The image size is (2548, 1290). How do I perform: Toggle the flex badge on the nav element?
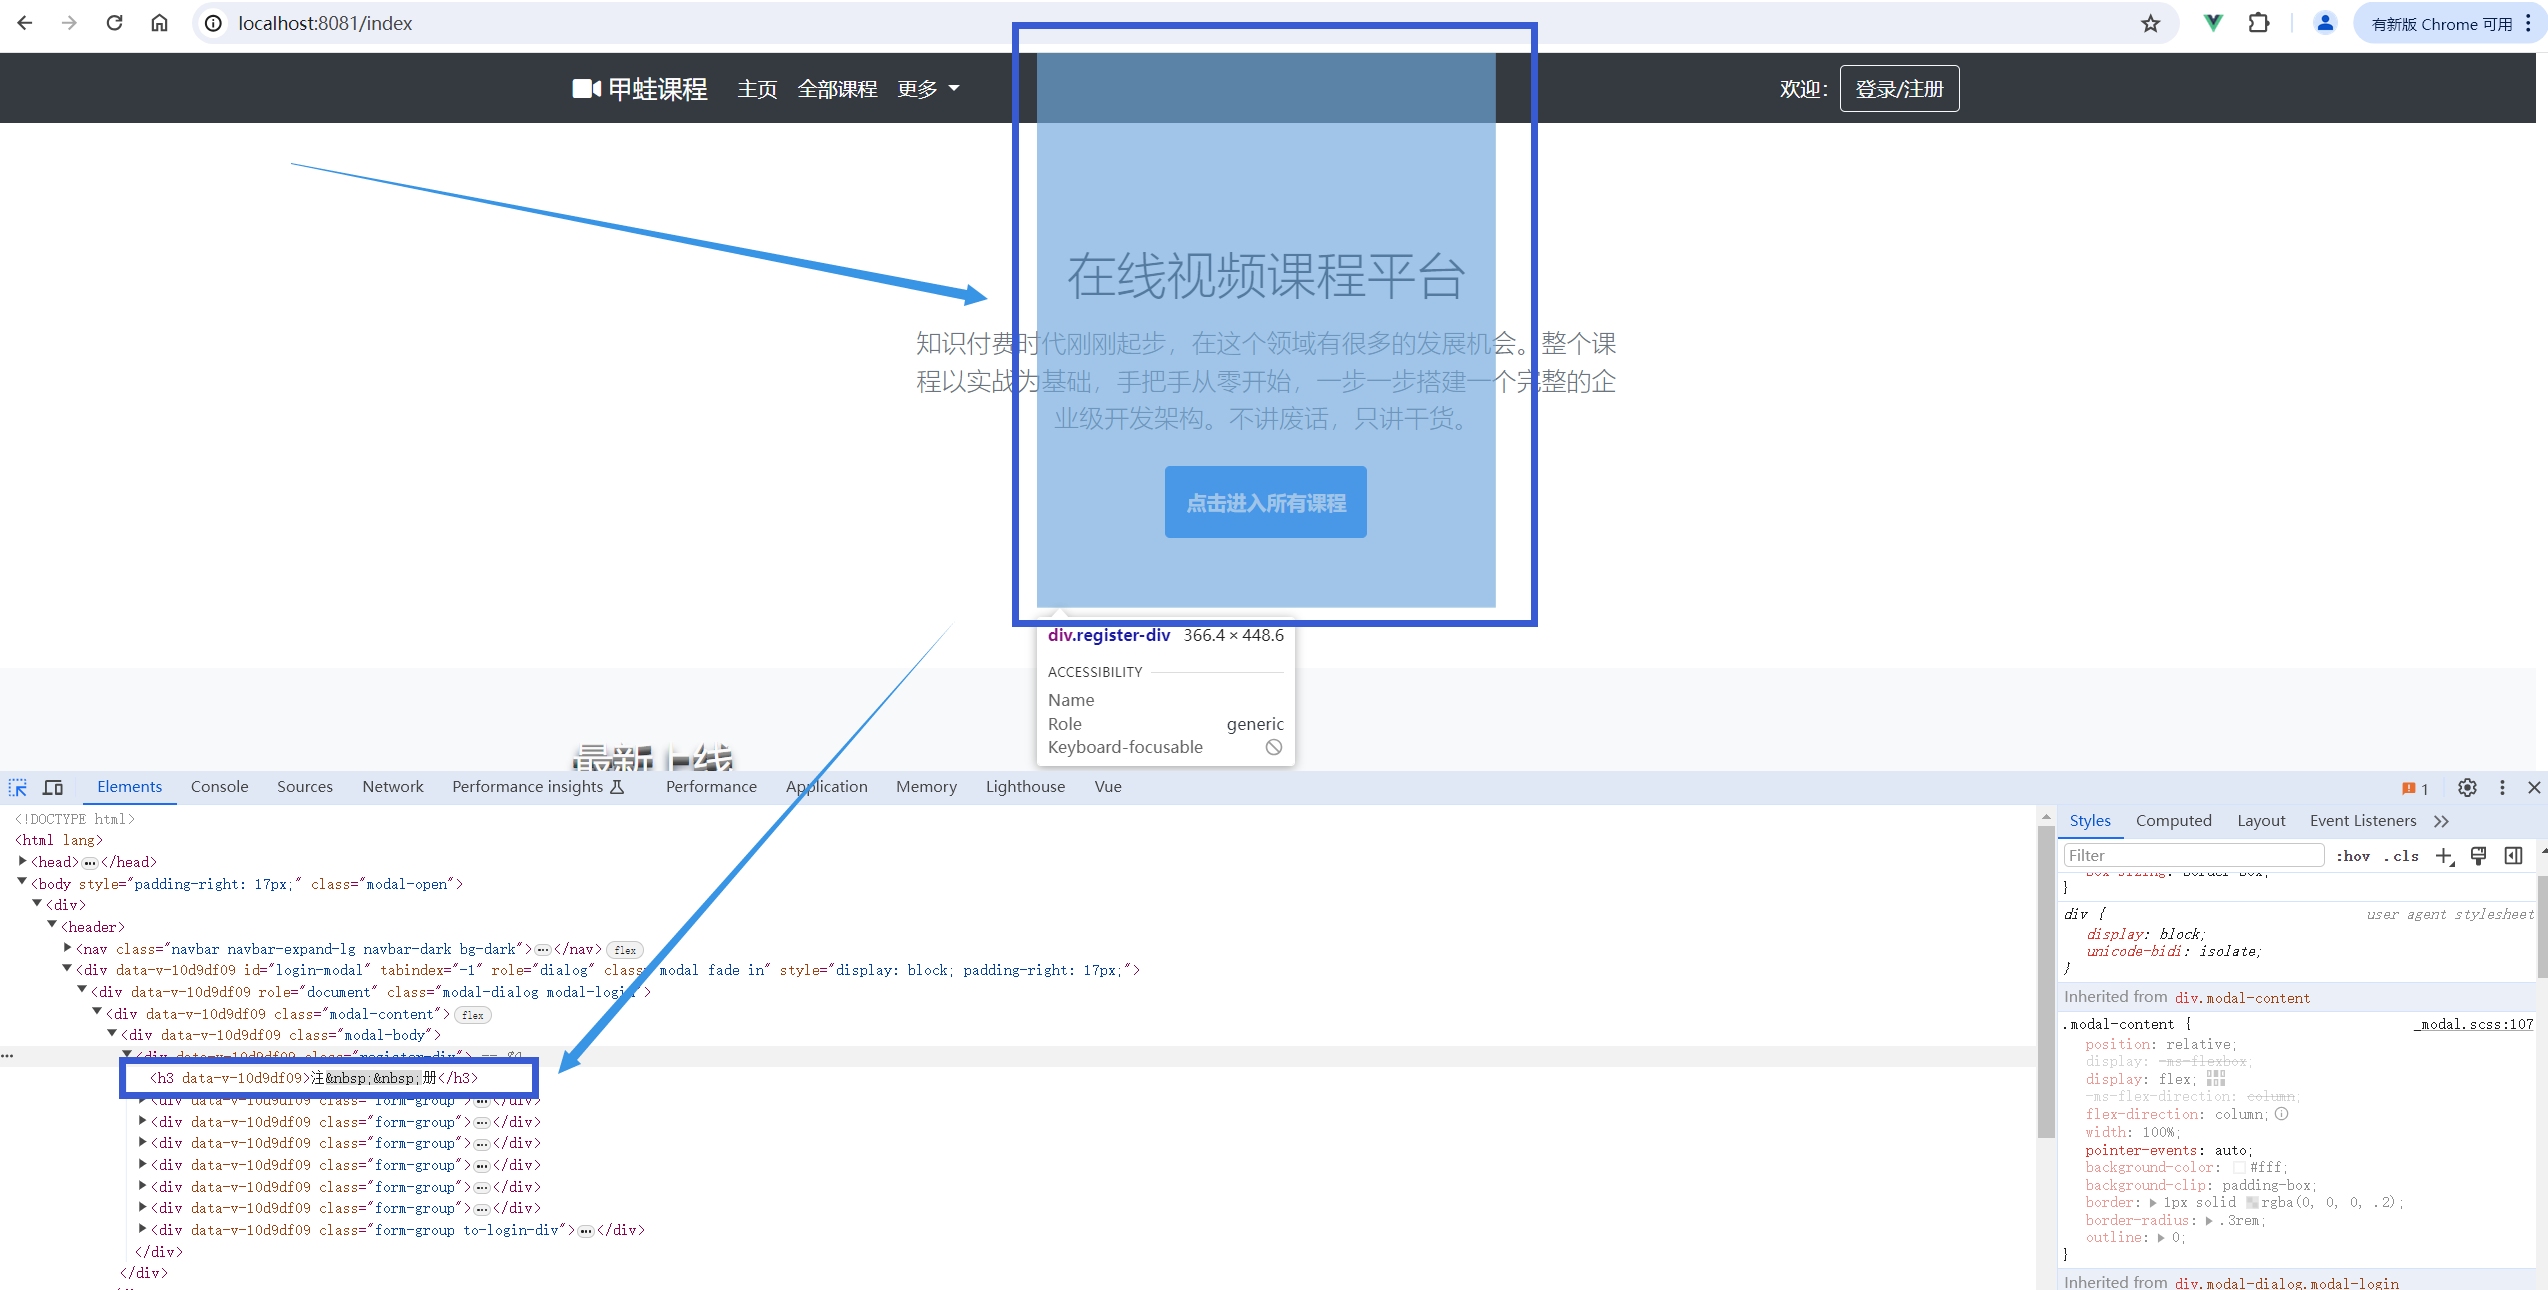click(624, 949)
